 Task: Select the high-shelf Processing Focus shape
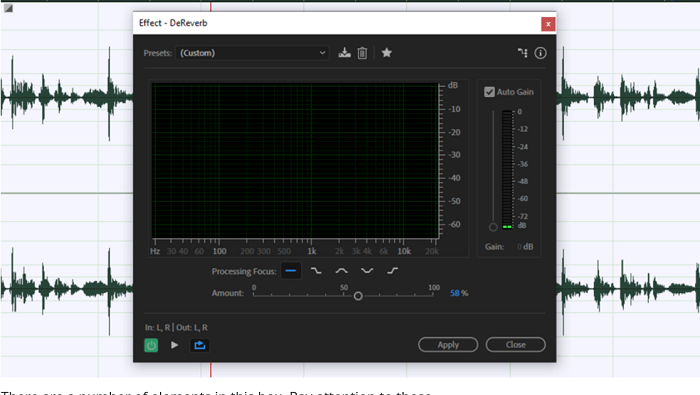pos(392,271)
